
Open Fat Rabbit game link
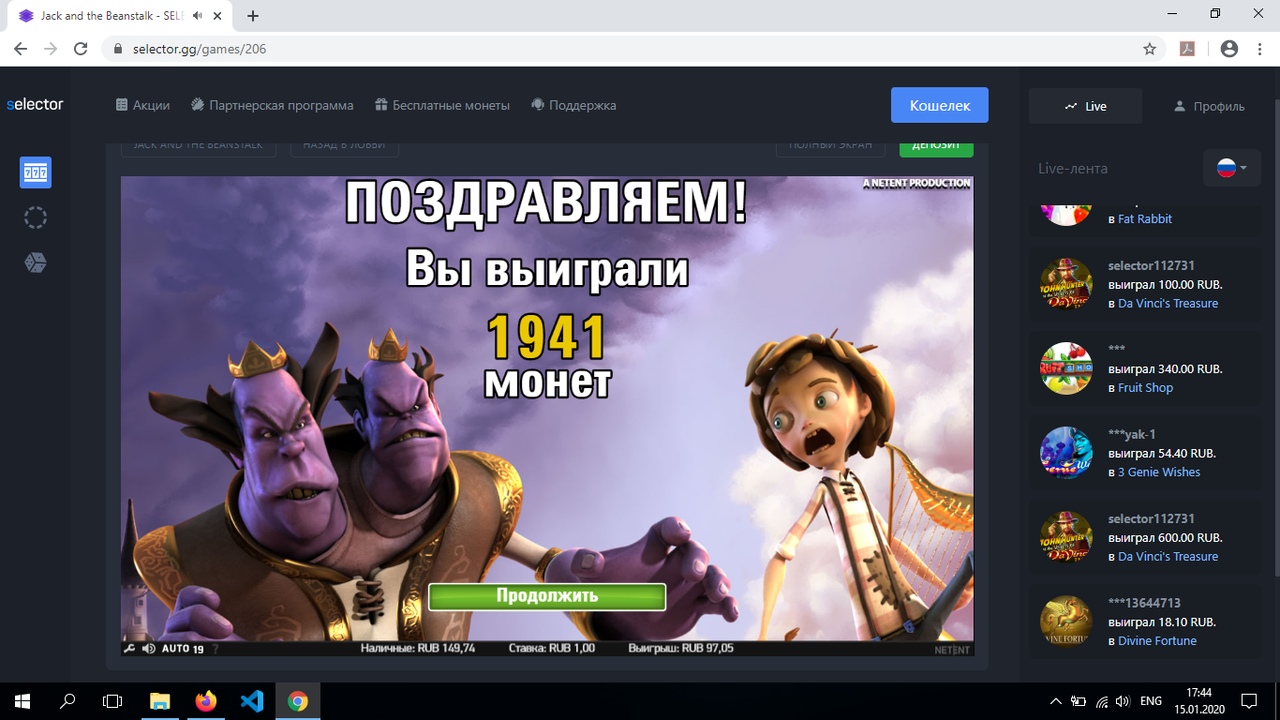click(x=1145, y=219)
